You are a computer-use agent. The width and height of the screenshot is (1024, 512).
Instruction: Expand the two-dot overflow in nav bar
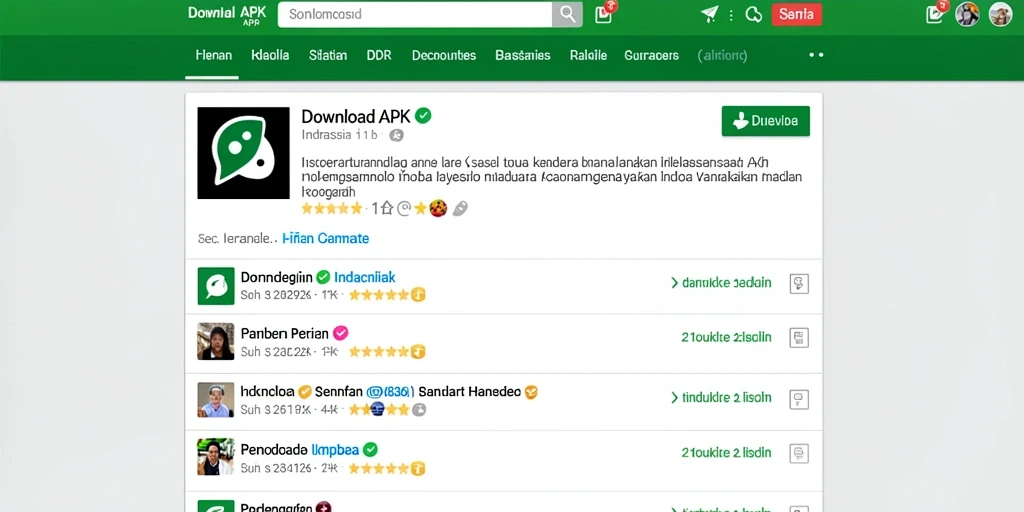(816, 56)
